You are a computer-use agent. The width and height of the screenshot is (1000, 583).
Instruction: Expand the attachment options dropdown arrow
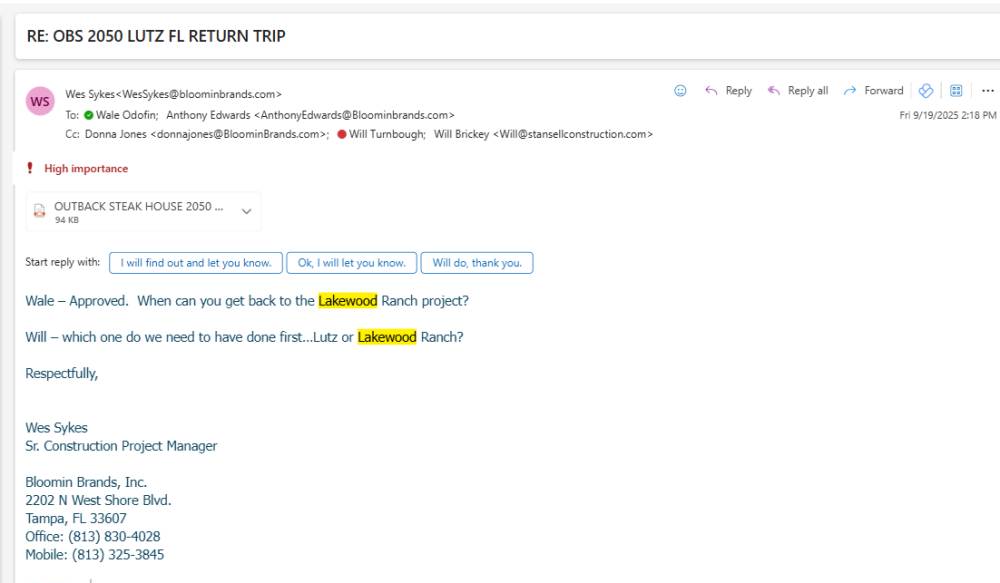(x=247, y=212)
